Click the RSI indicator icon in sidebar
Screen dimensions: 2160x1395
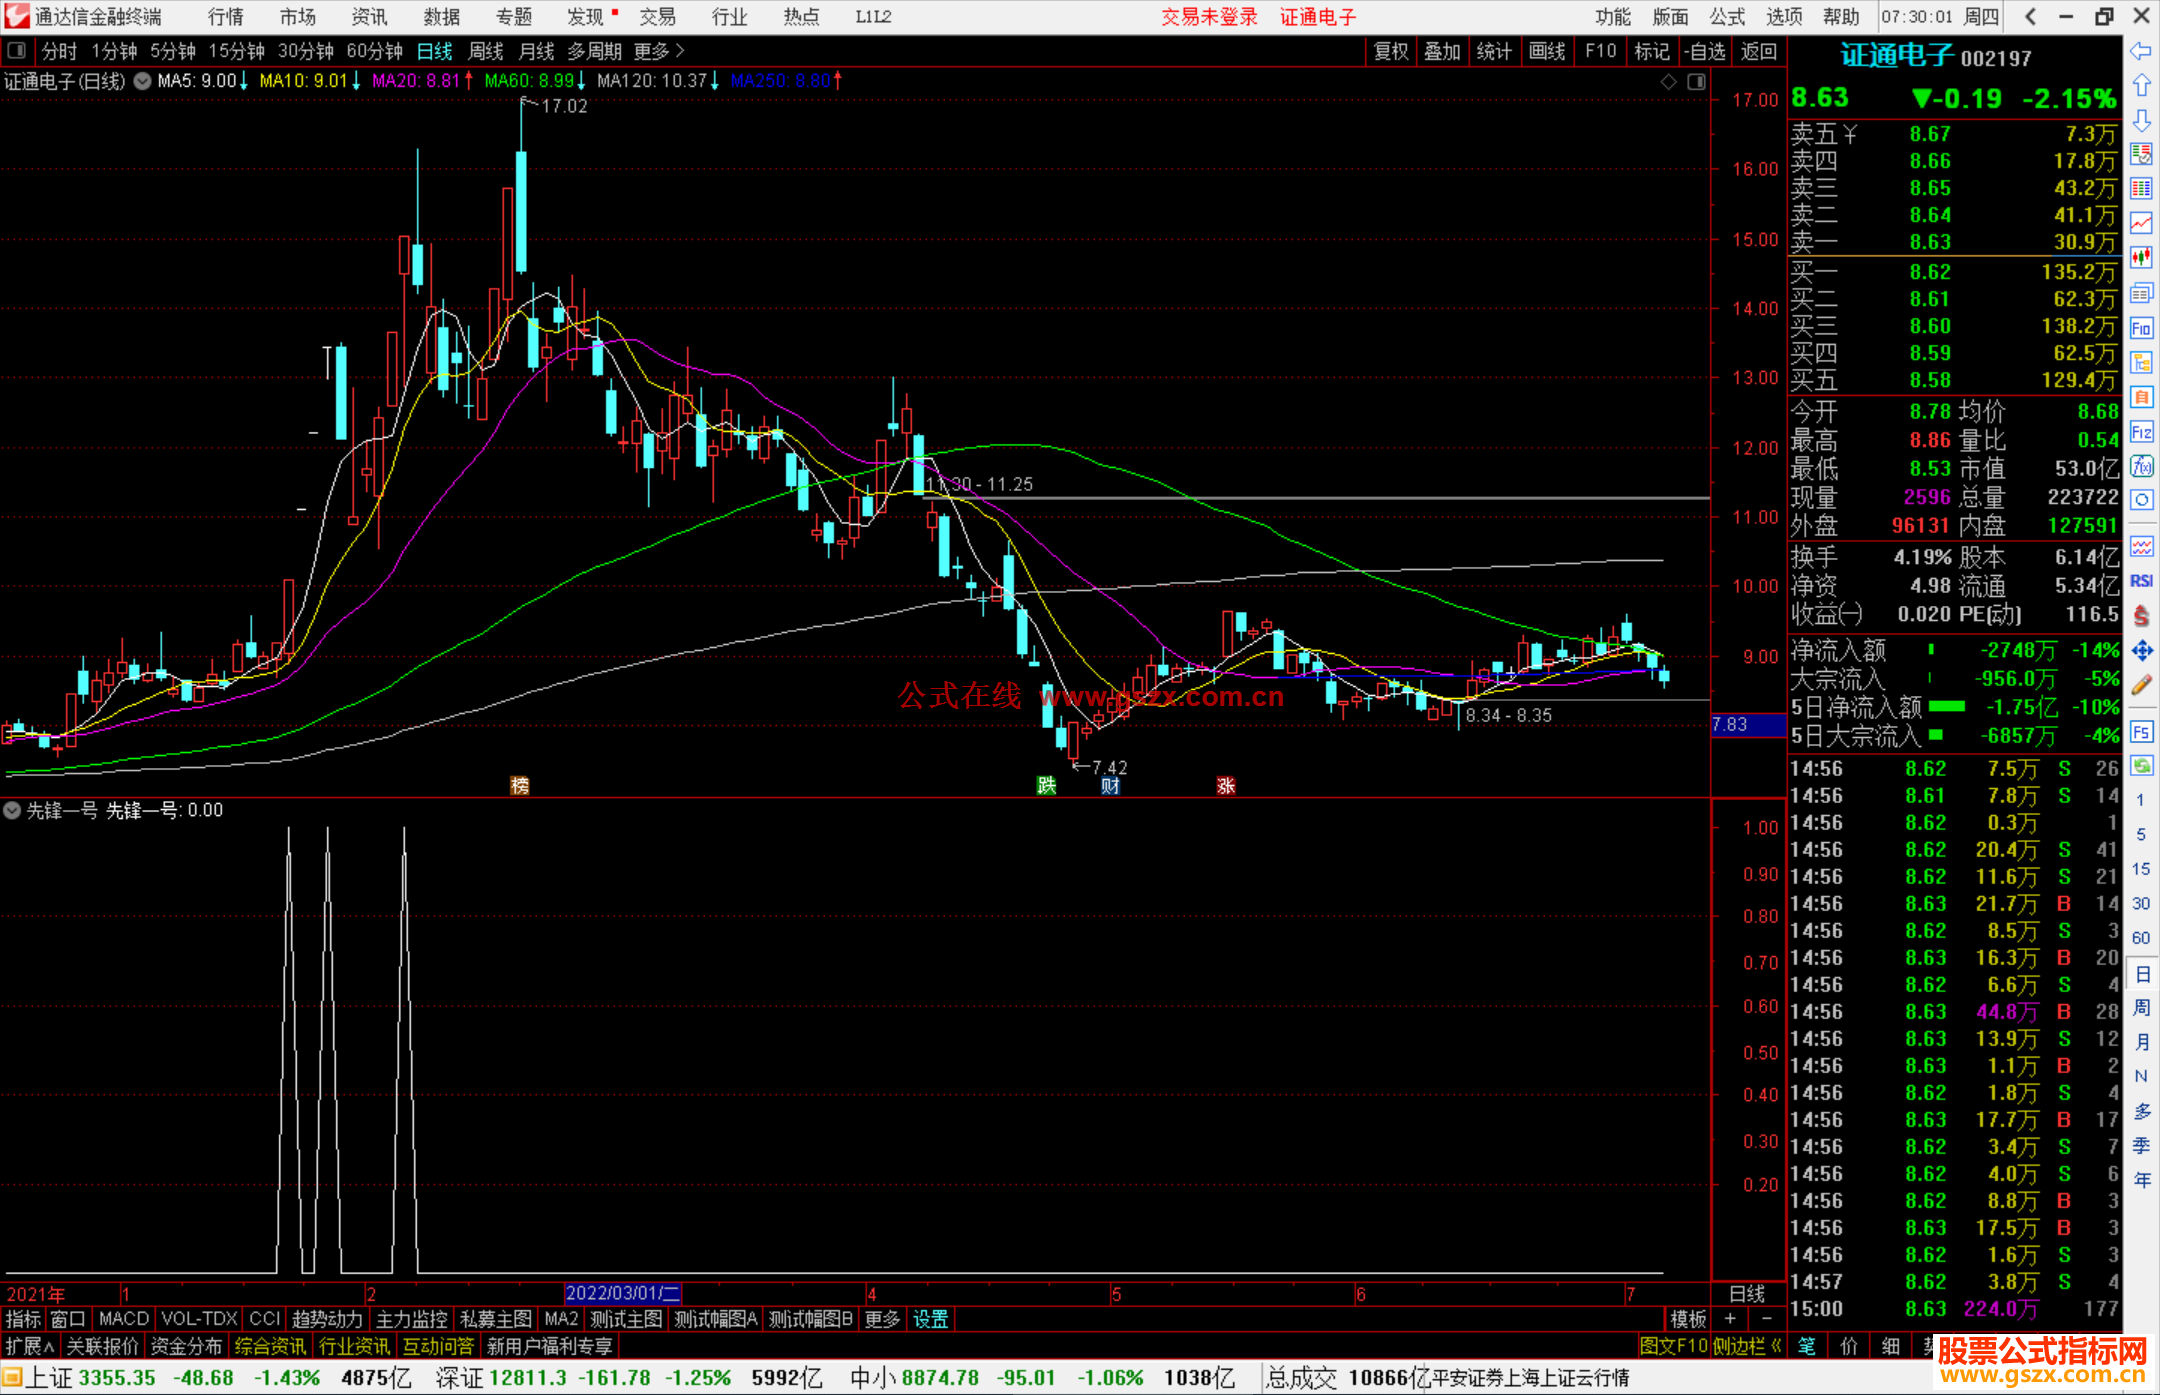2141,581
